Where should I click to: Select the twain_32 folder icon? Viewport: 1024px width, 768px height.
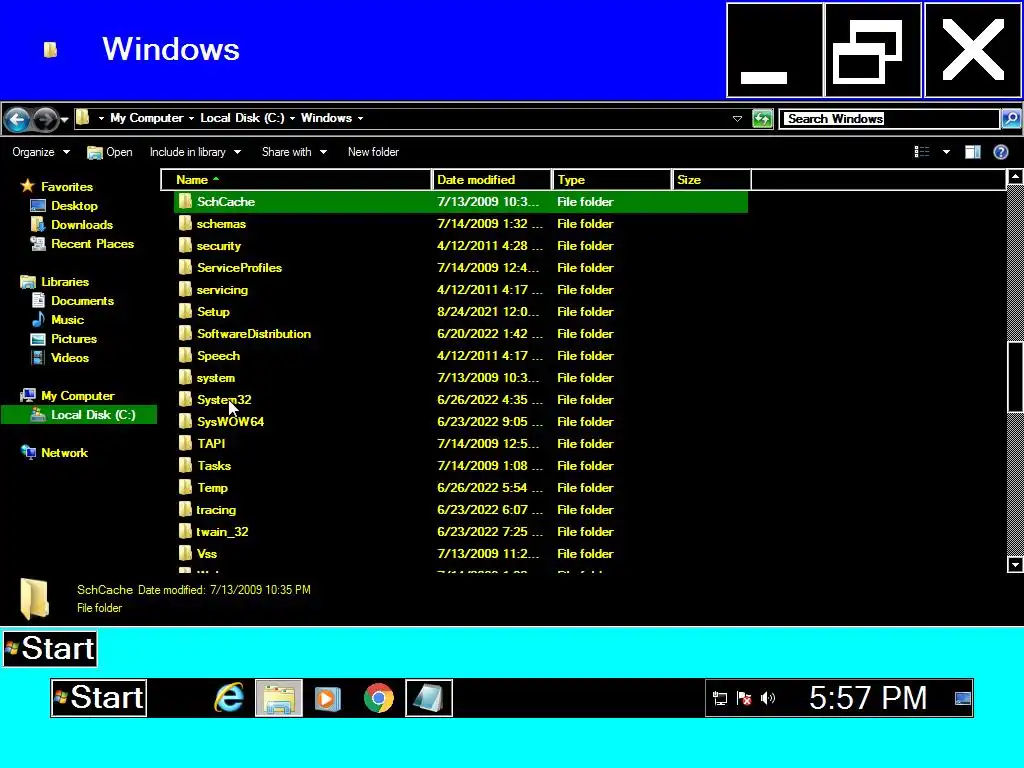click(x=185, y=532)
